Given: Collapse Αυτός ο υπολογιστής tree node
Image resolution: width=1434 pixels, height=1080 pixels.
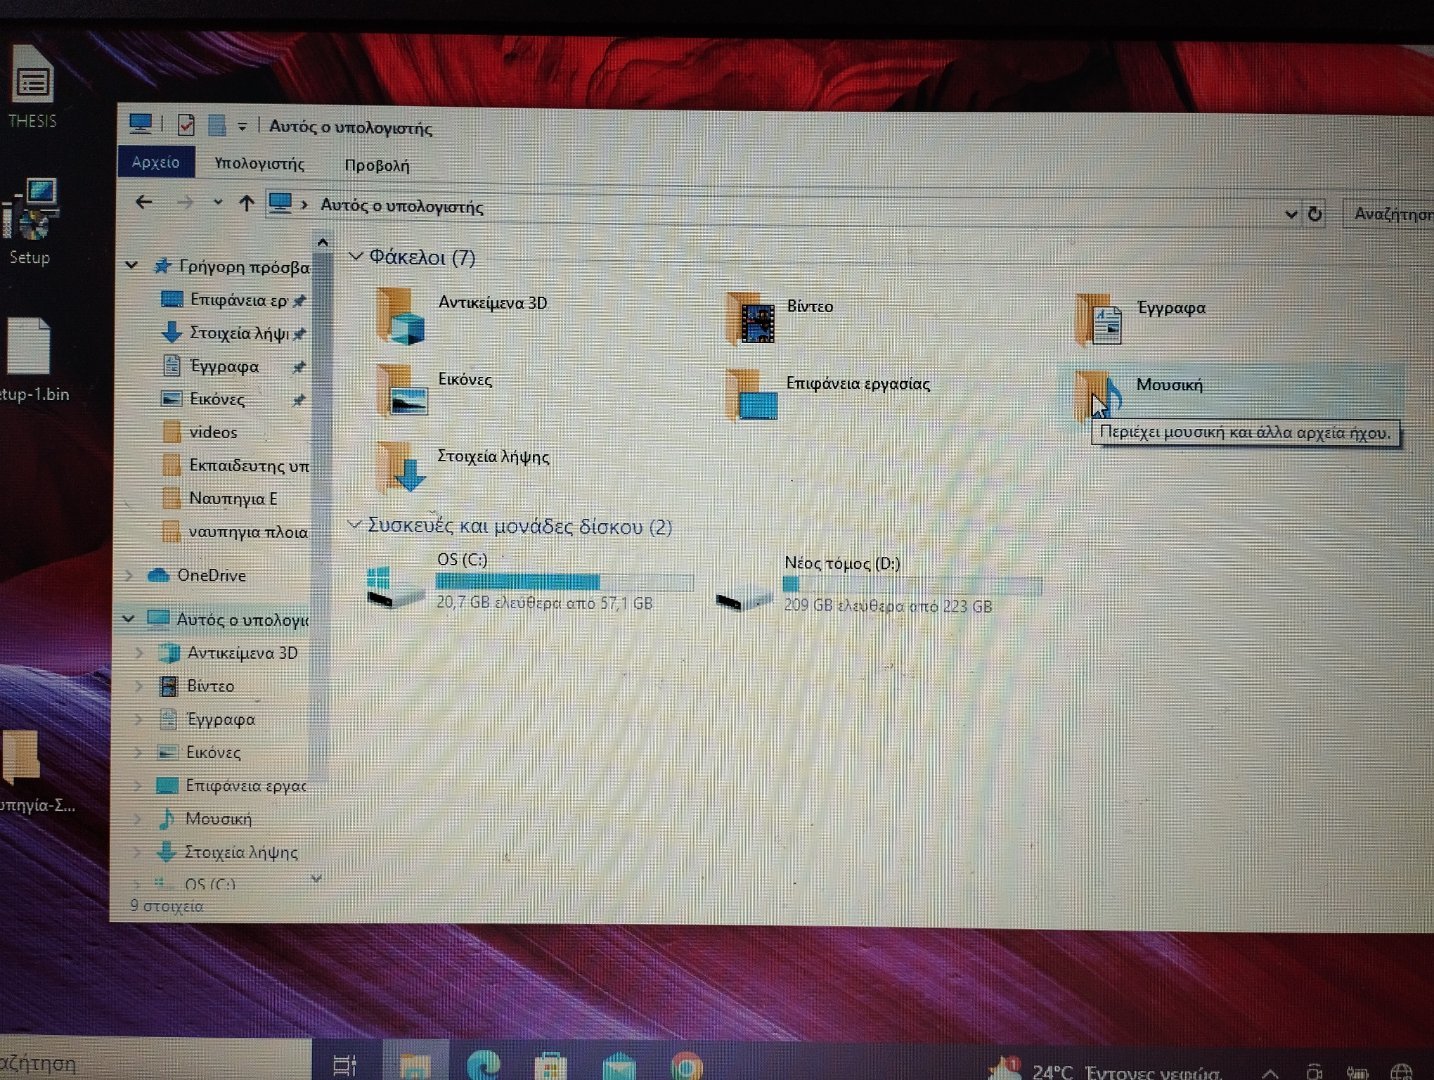Looking at the screenshot, I should pyautogui.click(x=128, y=618).
